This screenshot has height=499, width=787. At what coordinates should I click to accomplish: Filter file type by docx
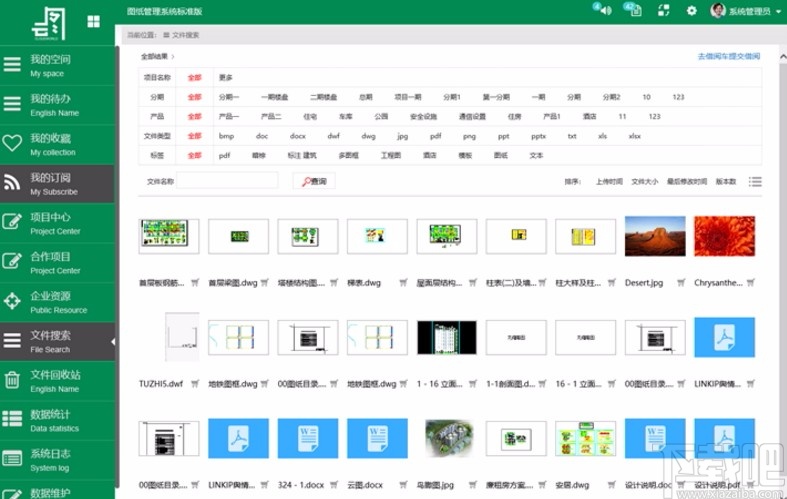[298, 136]
